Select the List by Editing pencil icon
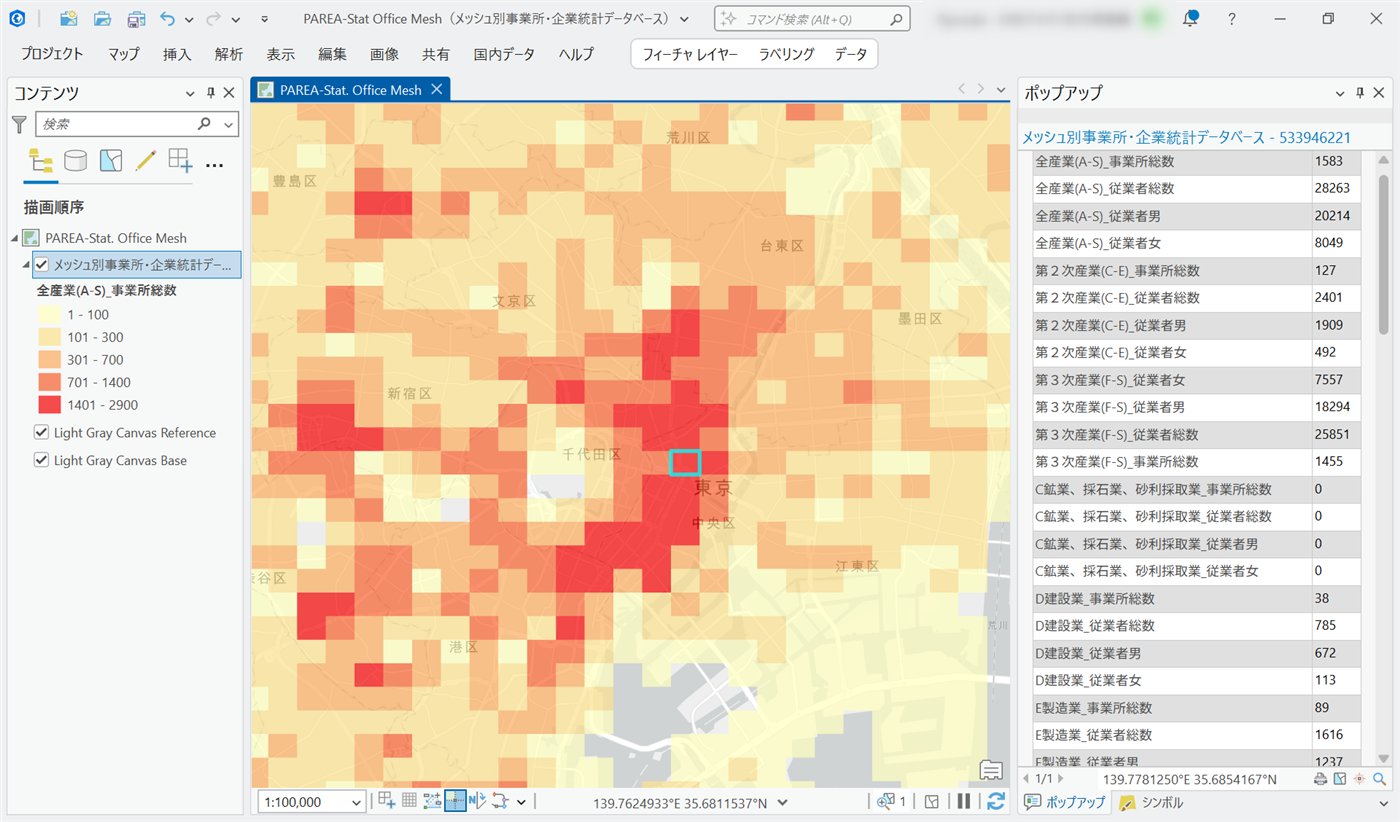The height and width of the screenshot is (822, 1400). [145, 161]
